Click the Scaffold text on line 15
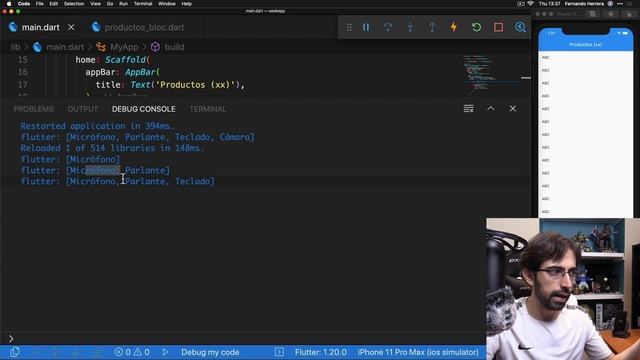 (125, 60)
